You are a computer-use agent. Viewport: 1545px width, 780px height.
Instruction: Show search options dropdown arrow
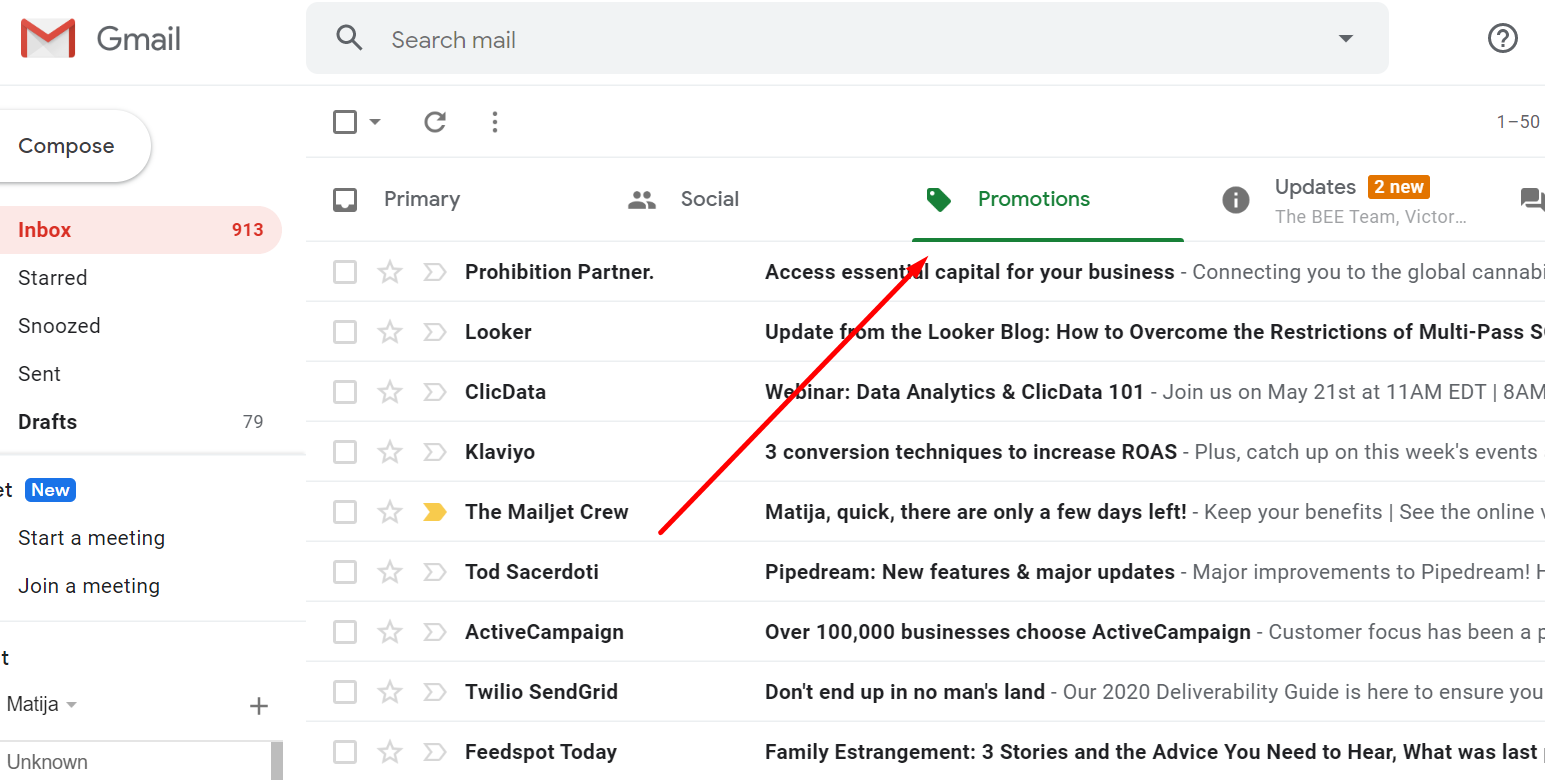click(1345, 39)
